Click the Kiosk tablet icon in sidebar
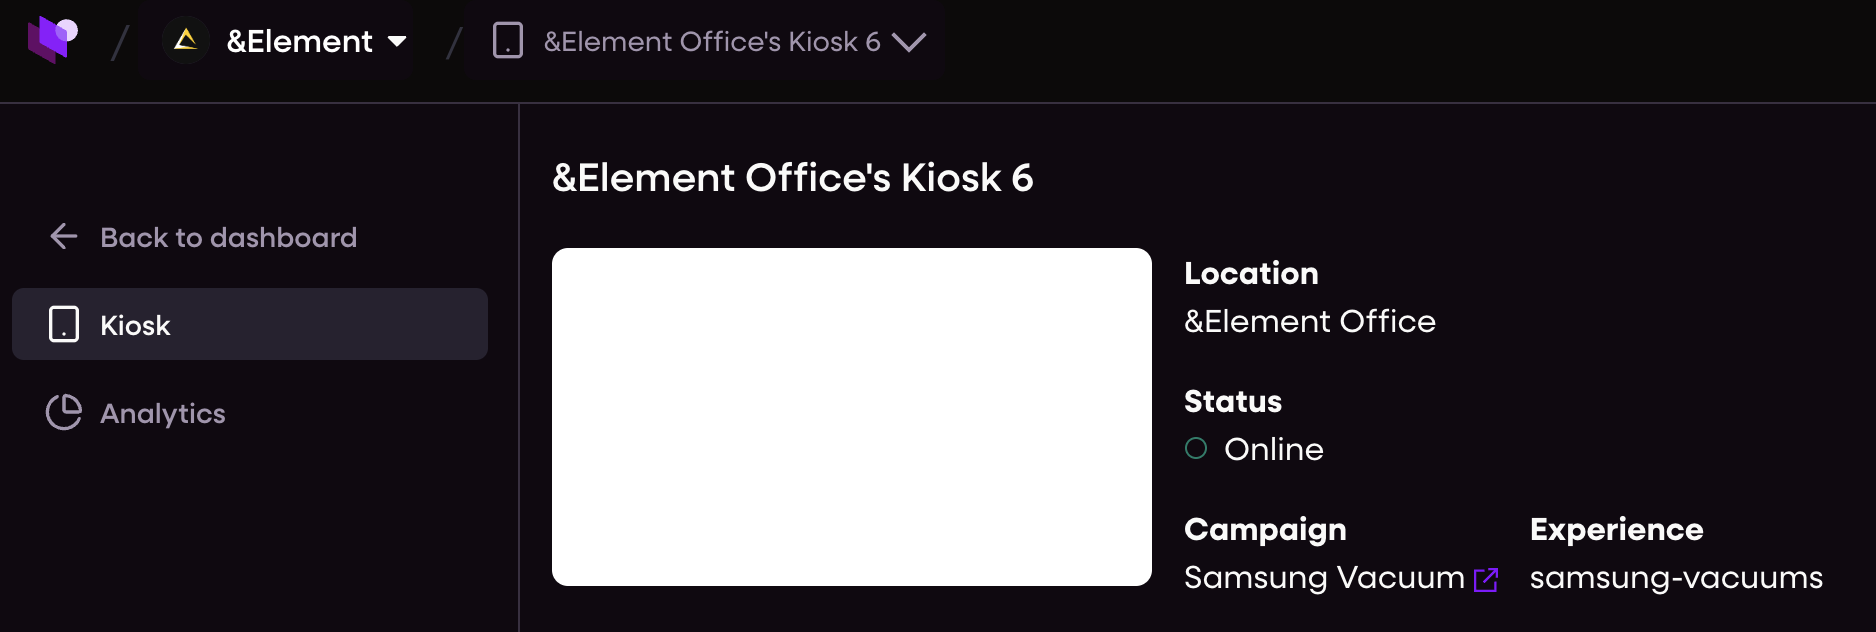The image size is (1876, 632). (64, 324)
